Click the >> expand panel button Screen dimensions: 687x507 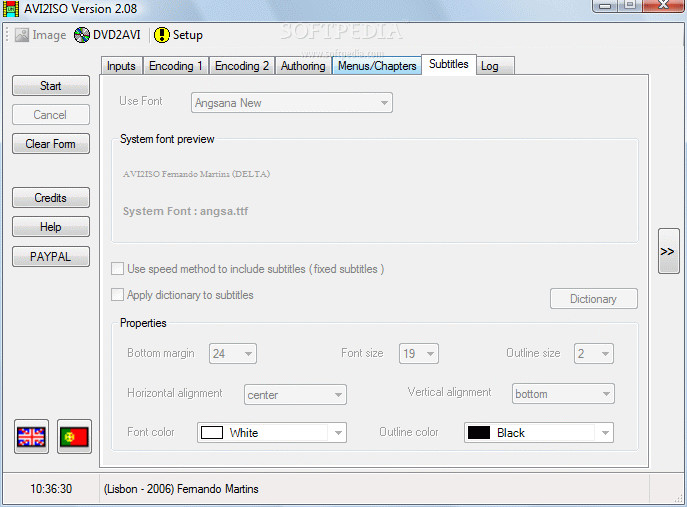(x=669, y=251)
